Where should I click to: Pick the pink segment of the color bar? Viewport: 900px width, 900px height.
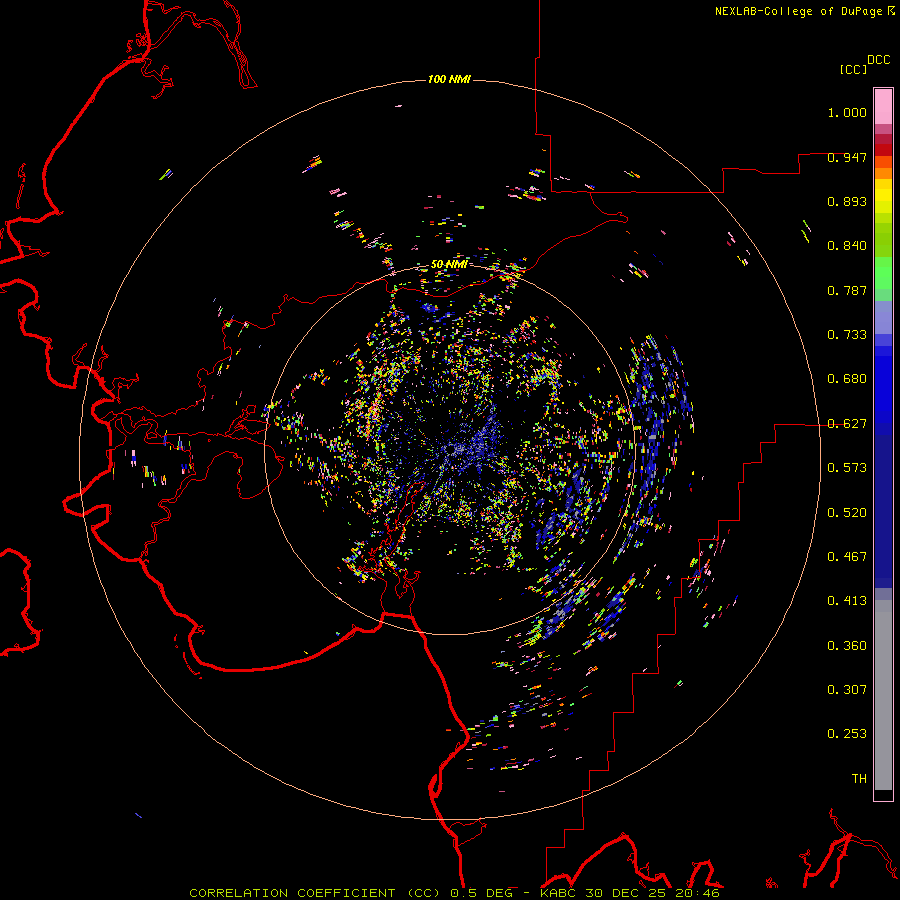pyautogui.click(x=883, y=106)
